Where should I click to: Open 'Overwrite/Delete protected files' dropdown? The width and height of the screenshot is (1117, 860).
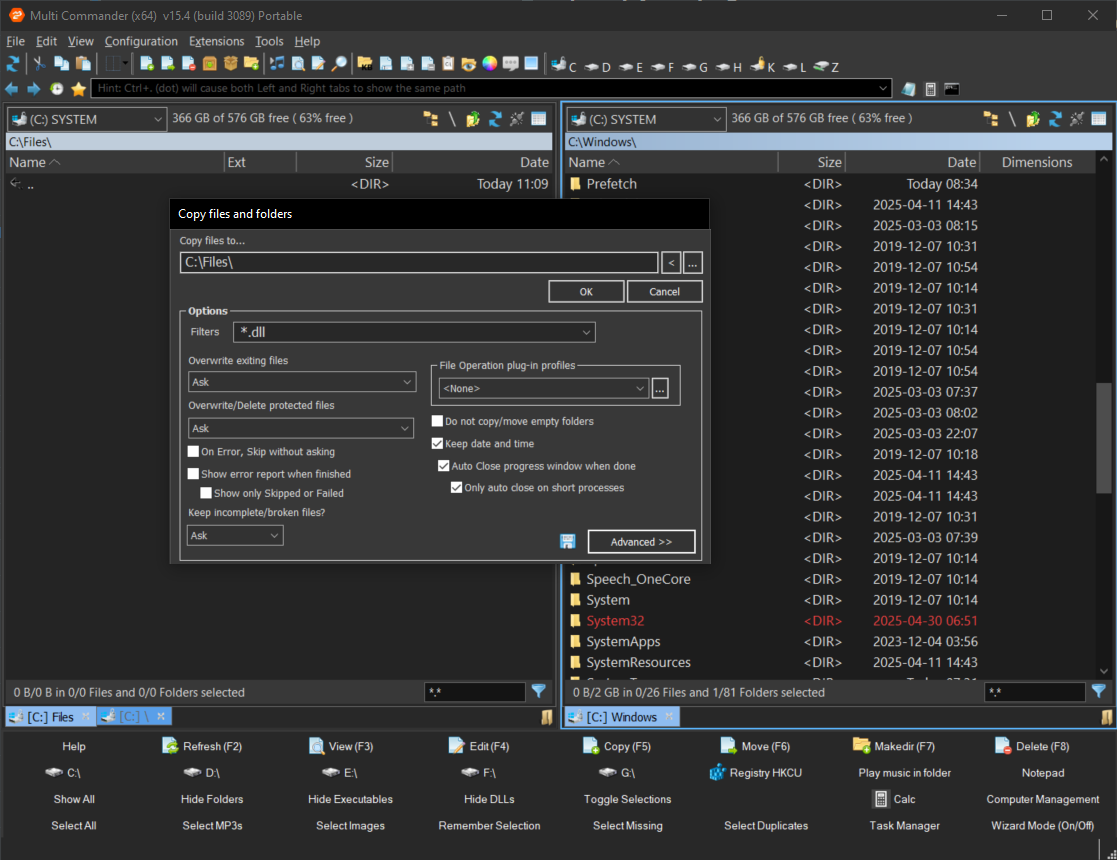(405, 428)
